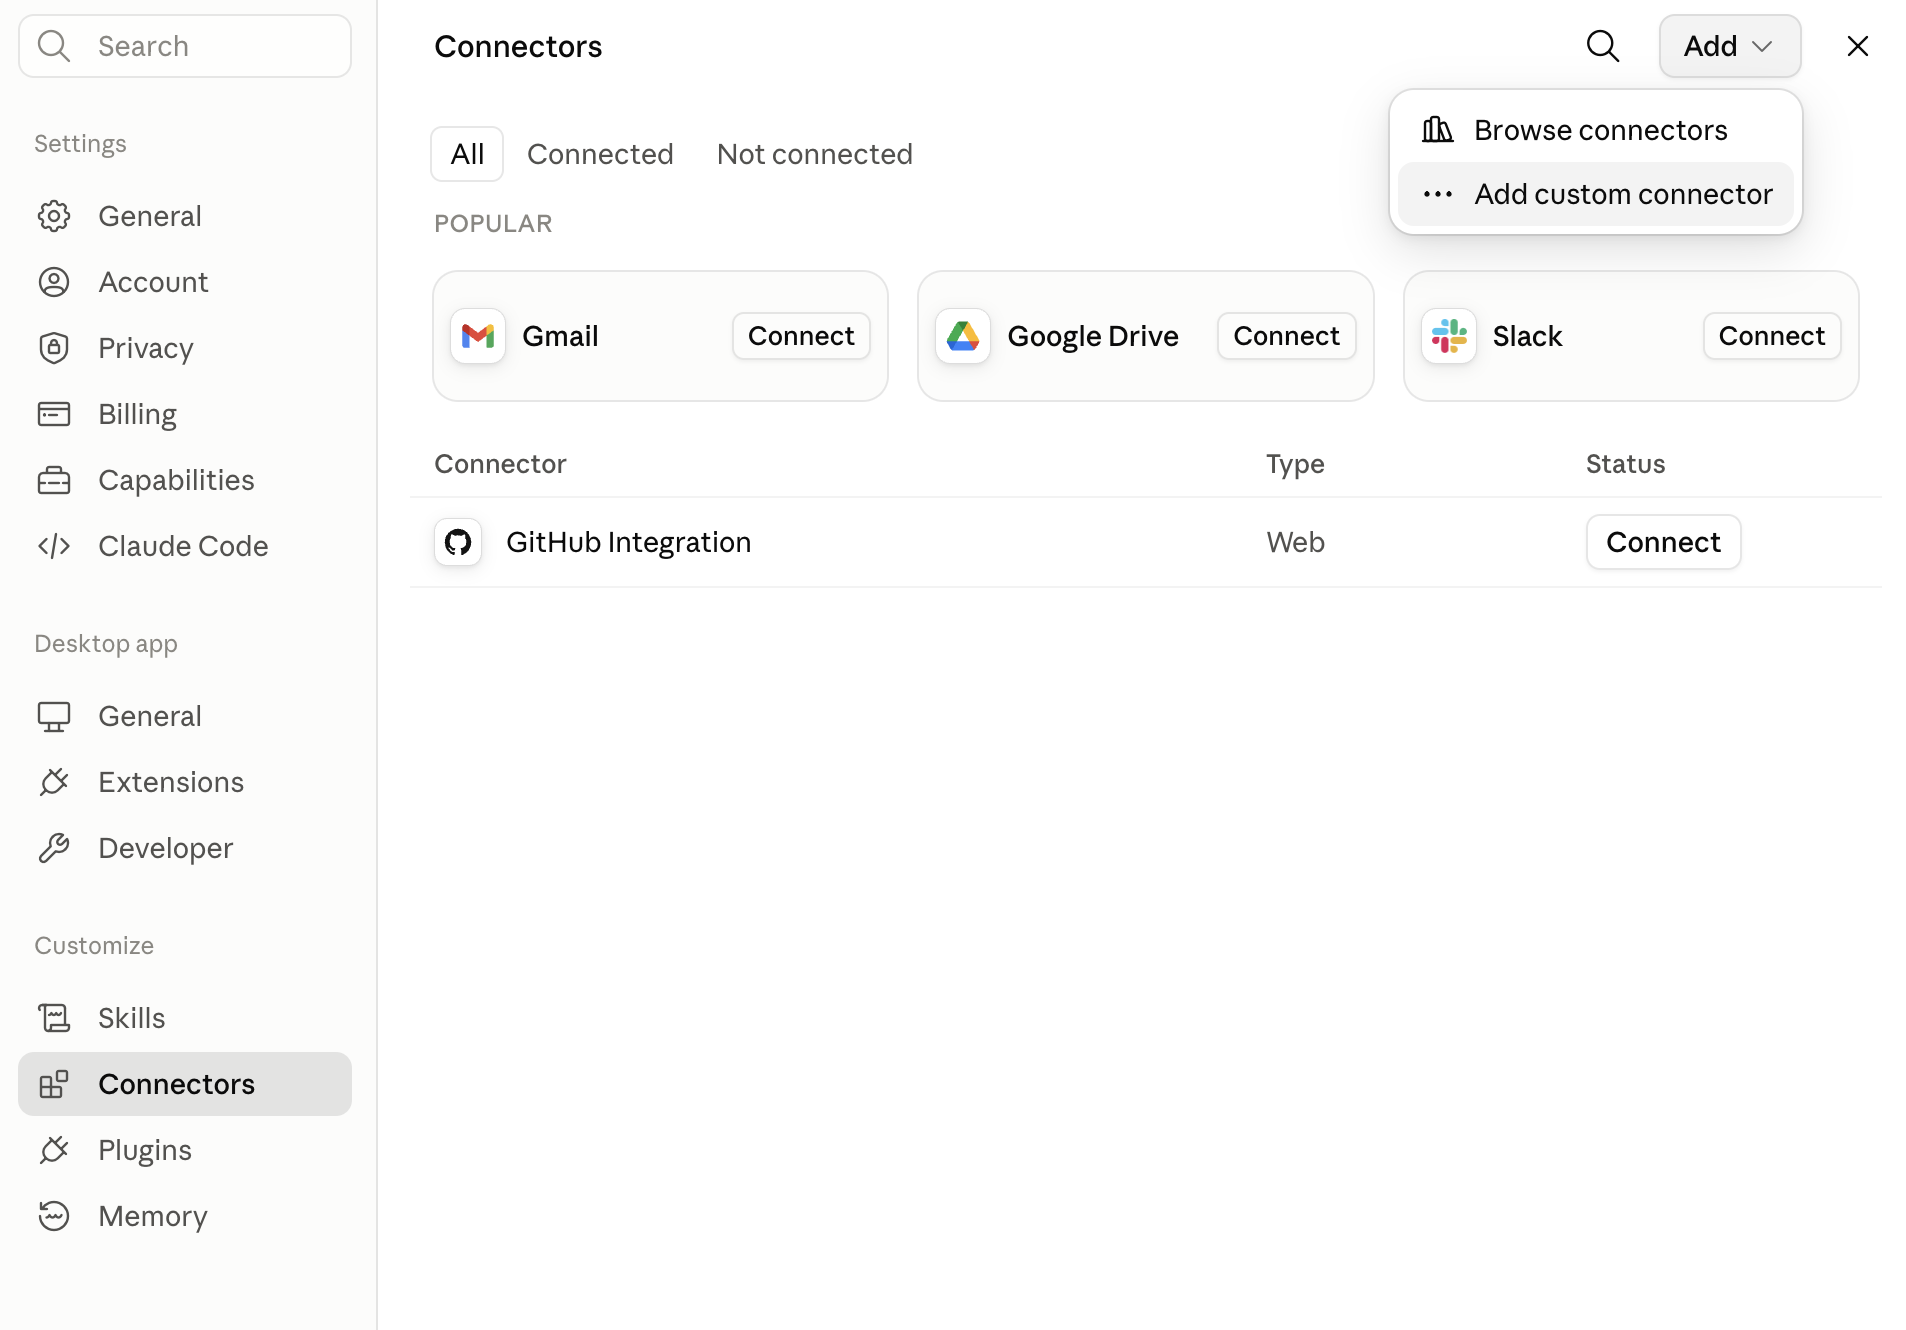Open Claude Code settings icon
Image resolution: width=1906 pixels, height=1330 pixels.
click(54, 546)
